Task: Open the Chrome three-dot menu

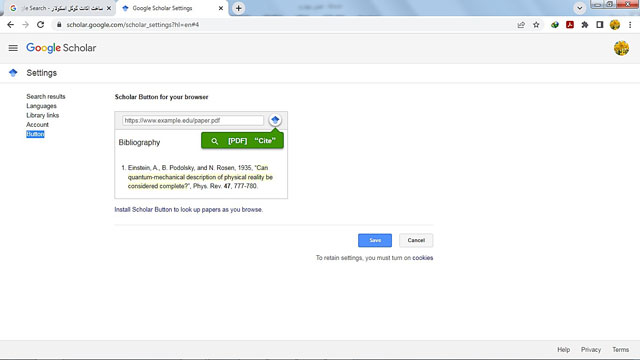Action: coord(630,25)
